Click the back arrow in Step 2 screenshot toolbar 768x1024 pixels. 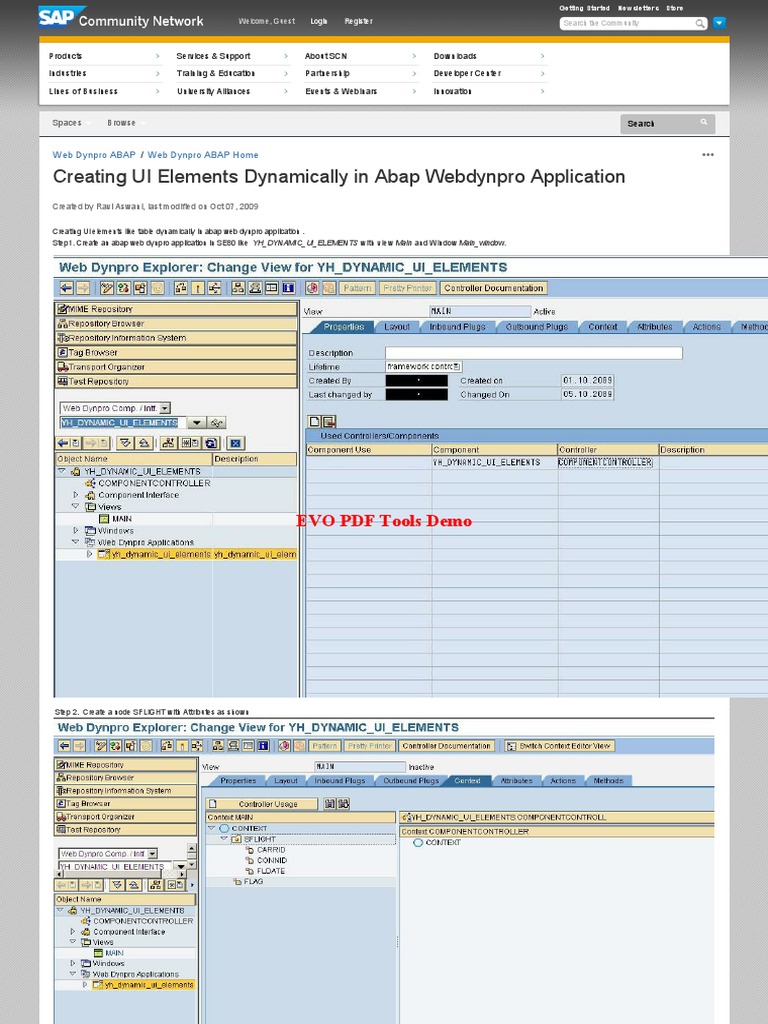pyautogui.click(x=64, y=746)
